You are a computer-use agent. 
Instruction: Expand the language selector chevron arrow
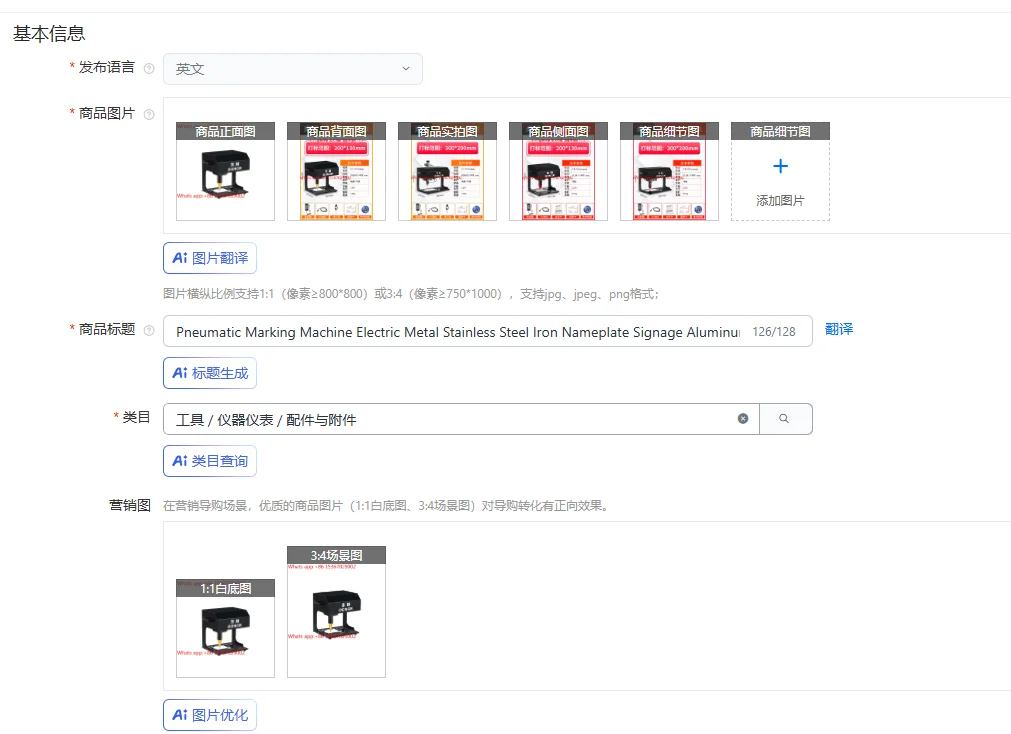pos(406,68)
